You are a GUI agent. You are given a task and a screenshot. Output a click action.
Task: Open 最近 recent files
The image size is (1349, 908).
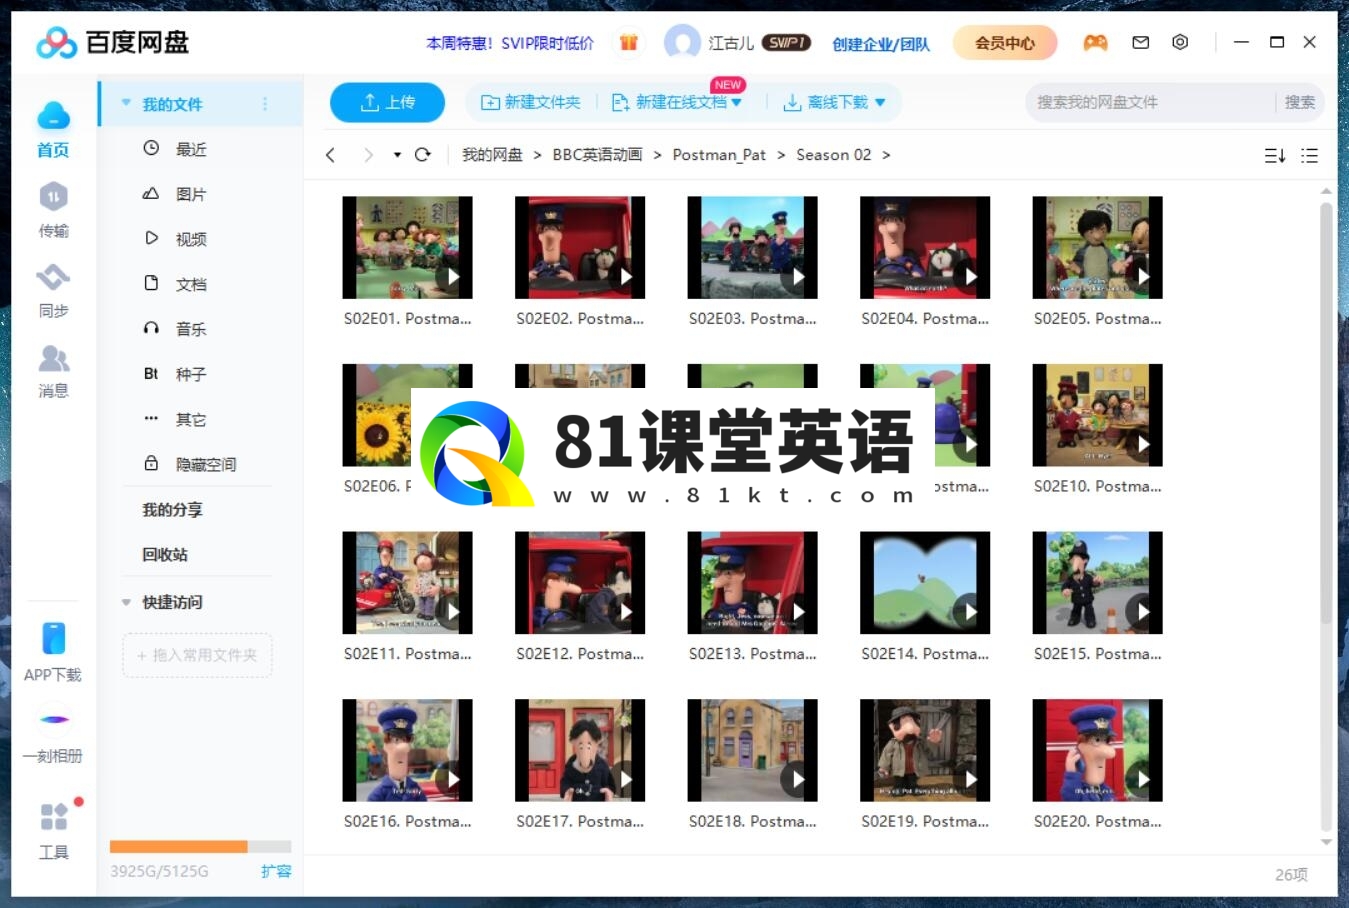tap(190, 149)
